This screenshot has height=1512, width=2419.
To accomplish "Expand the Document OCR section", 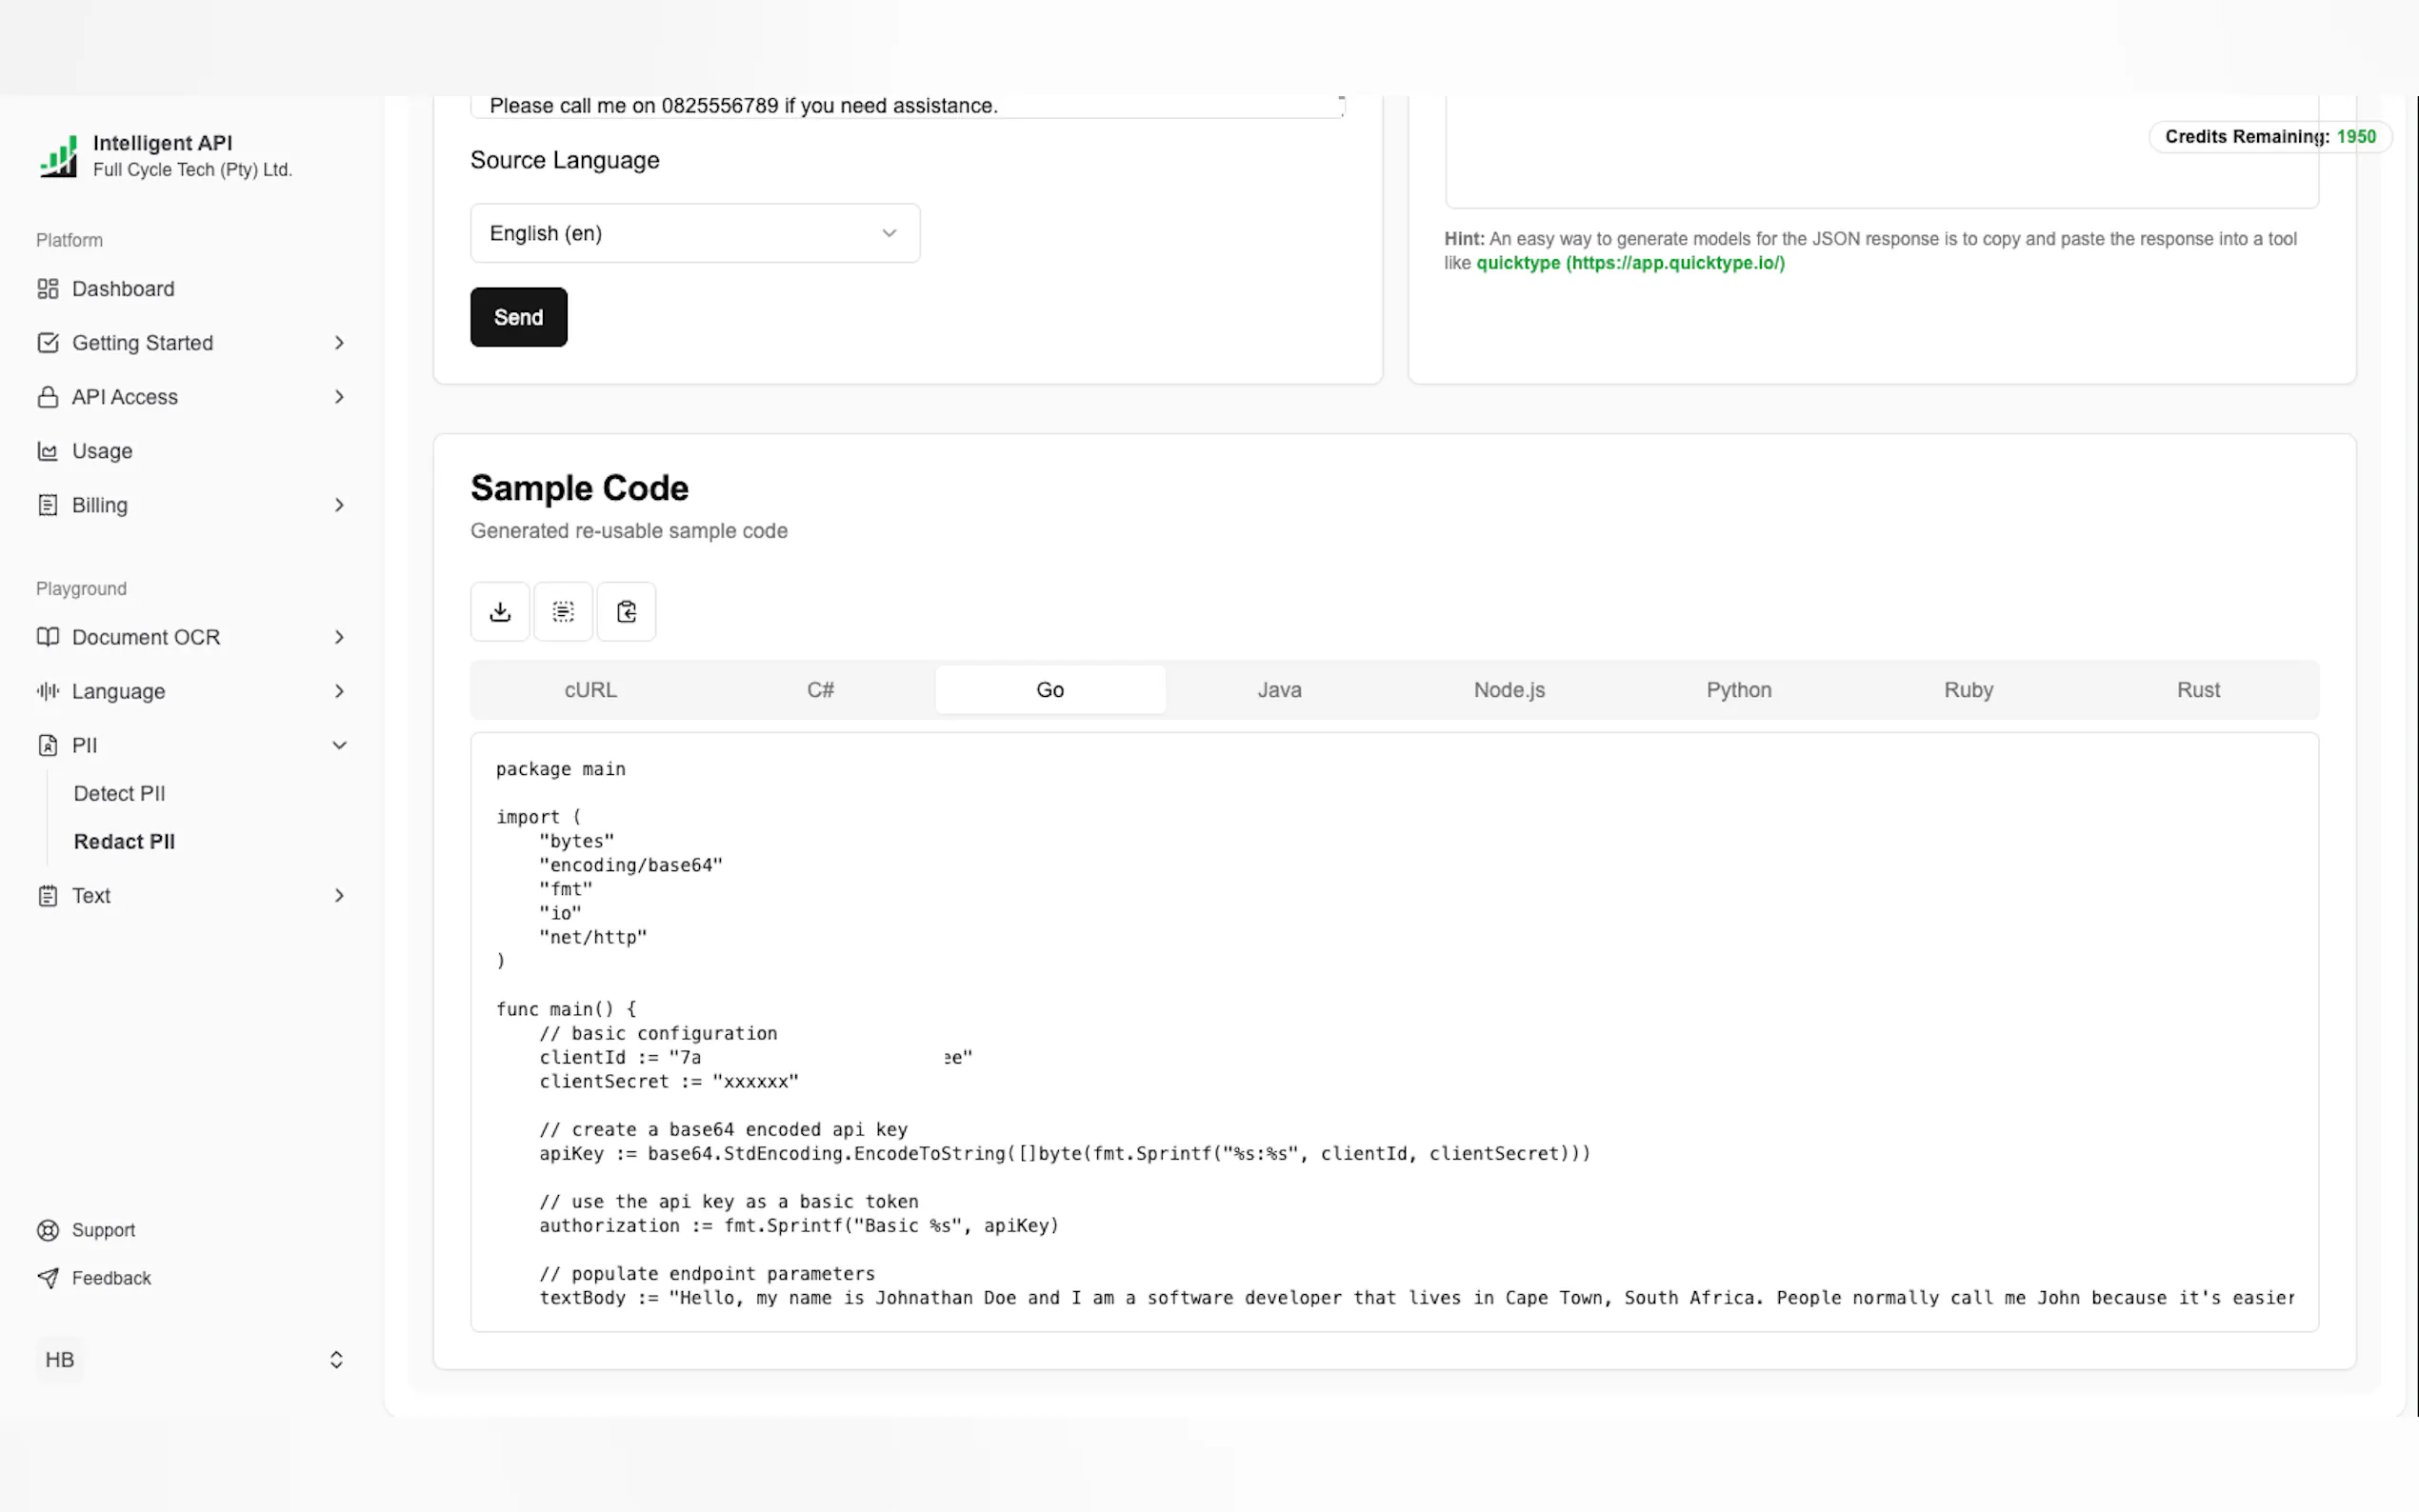I will coord(339,637).
